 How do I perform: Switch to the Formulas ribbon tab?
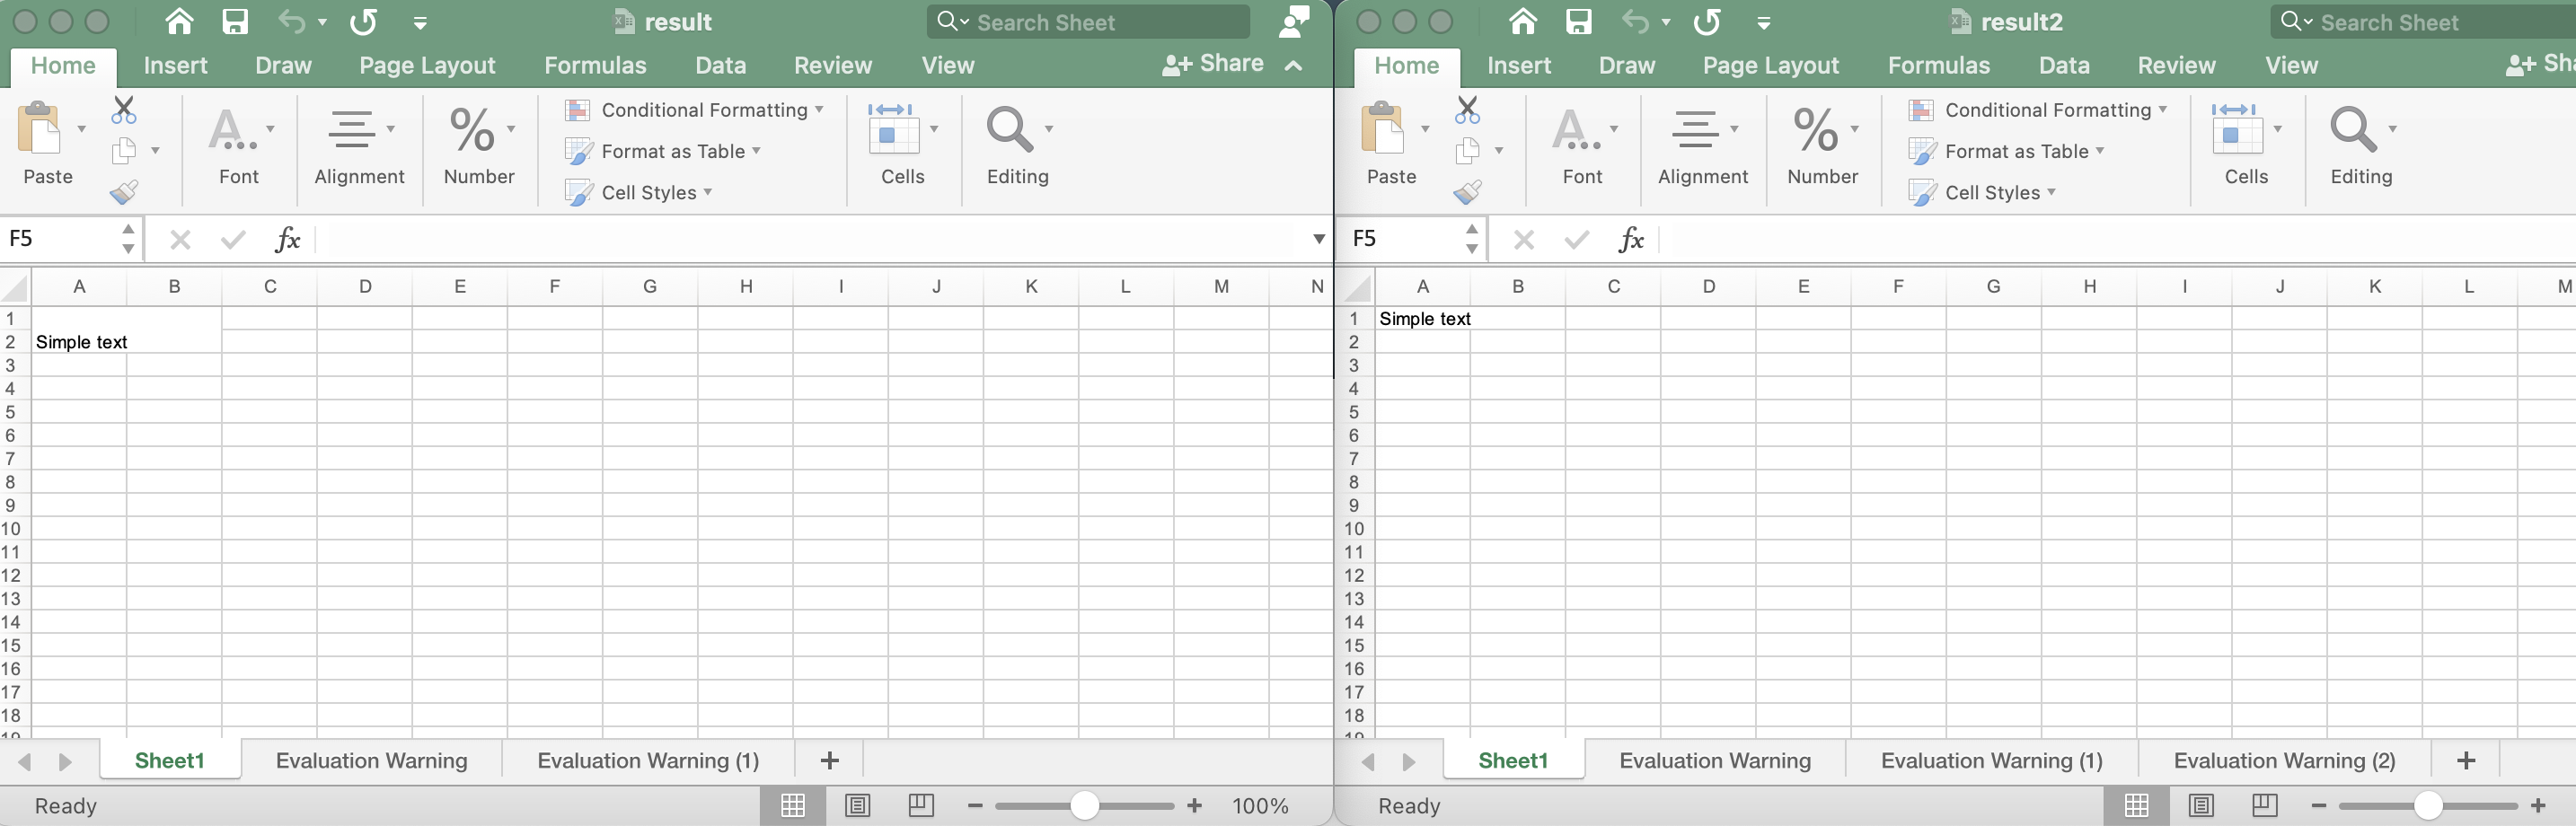coord(595,65)
